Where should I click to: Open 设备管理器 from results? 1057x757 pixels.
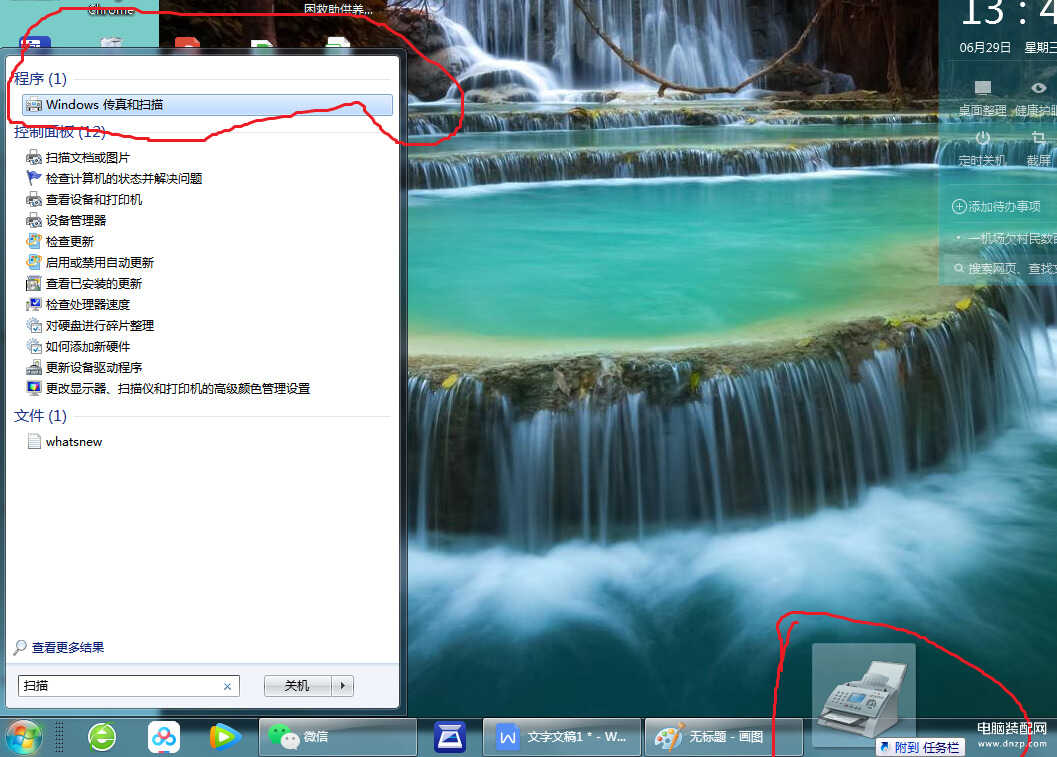pyautogui.click(x=76, y=221)
